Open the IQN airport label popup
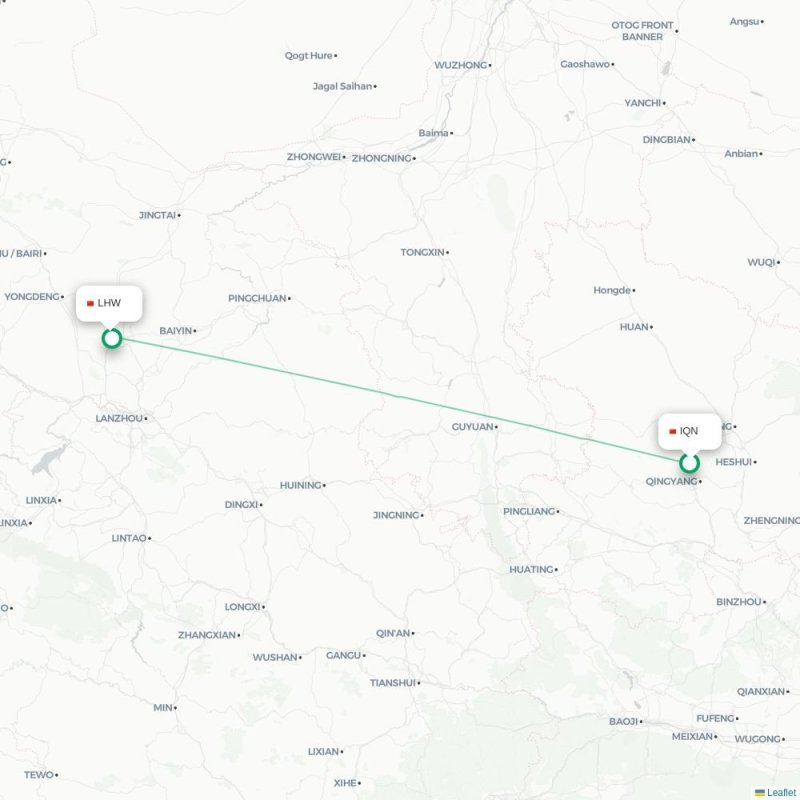 click(x=690, y=432)
